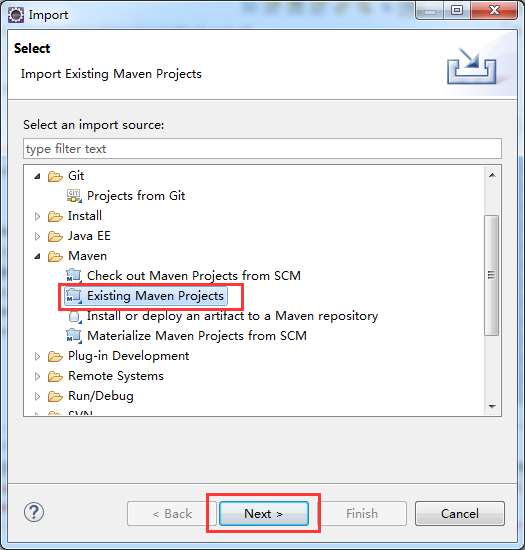Open help via the question mark icon

coord(34,512)
